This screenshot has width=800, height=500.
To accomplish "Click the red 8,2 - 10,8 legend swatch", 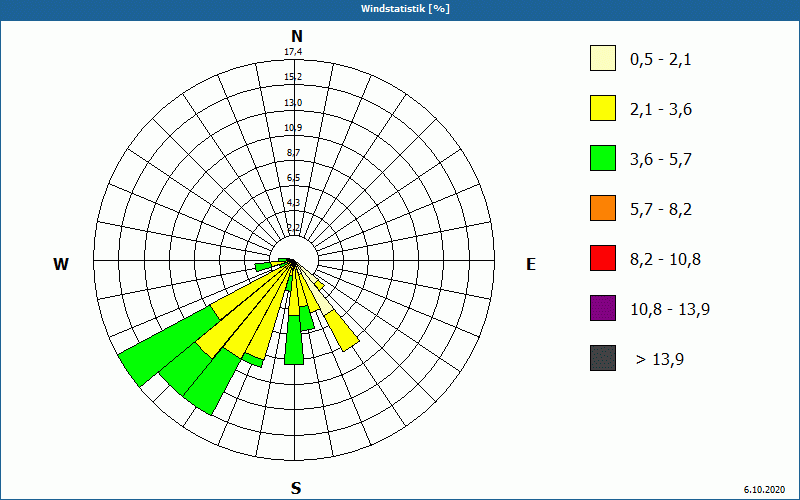I will (603, 258).
